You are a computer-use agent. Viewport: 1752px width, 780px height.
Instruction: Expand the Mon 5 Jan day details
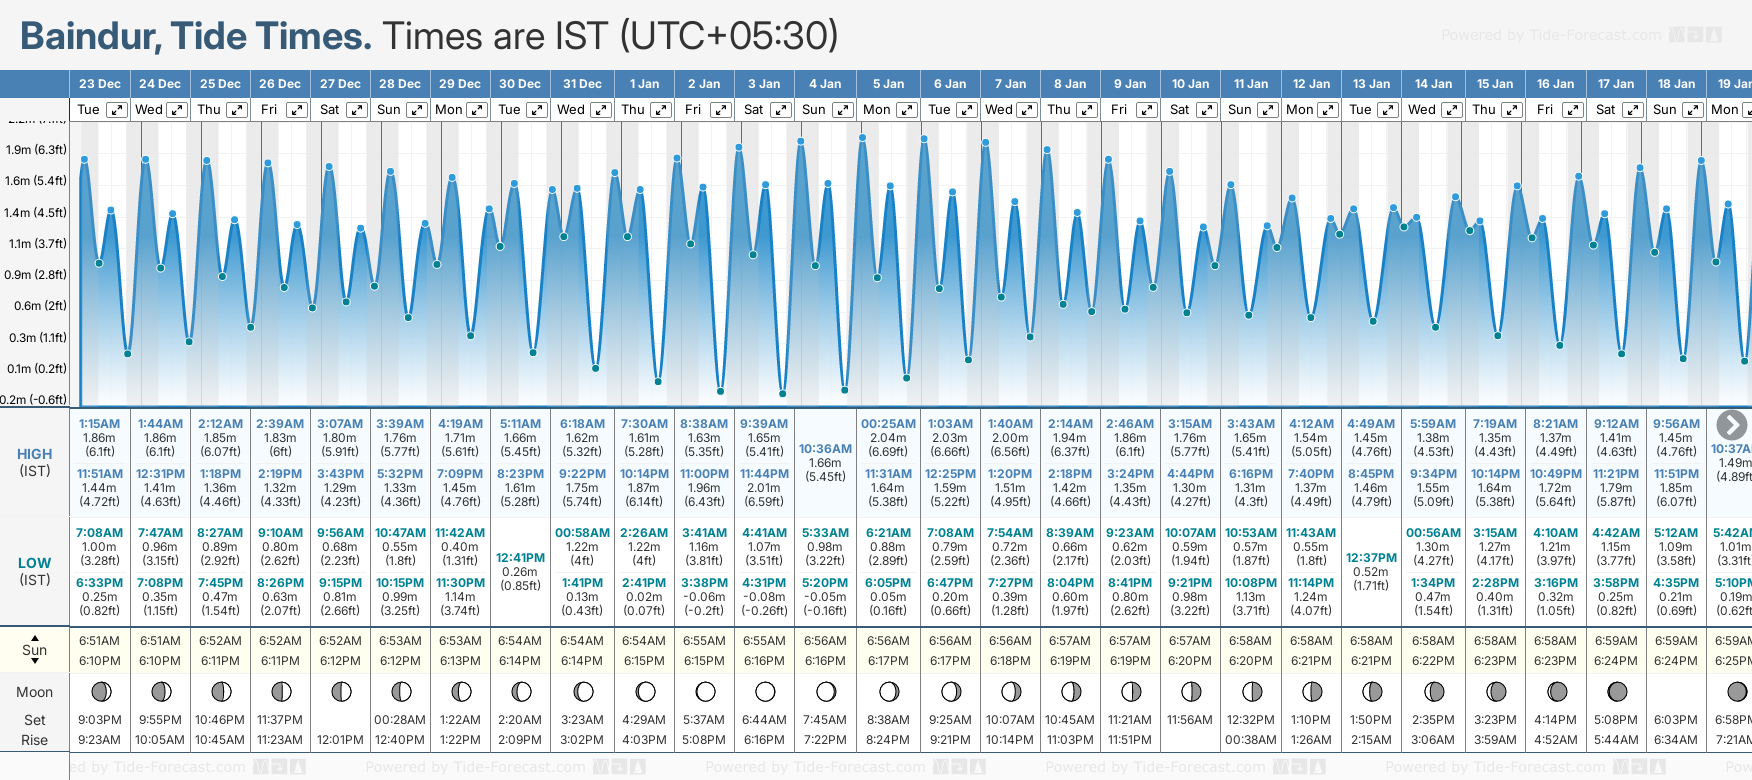pyautogui.click(x=907, y=110)
